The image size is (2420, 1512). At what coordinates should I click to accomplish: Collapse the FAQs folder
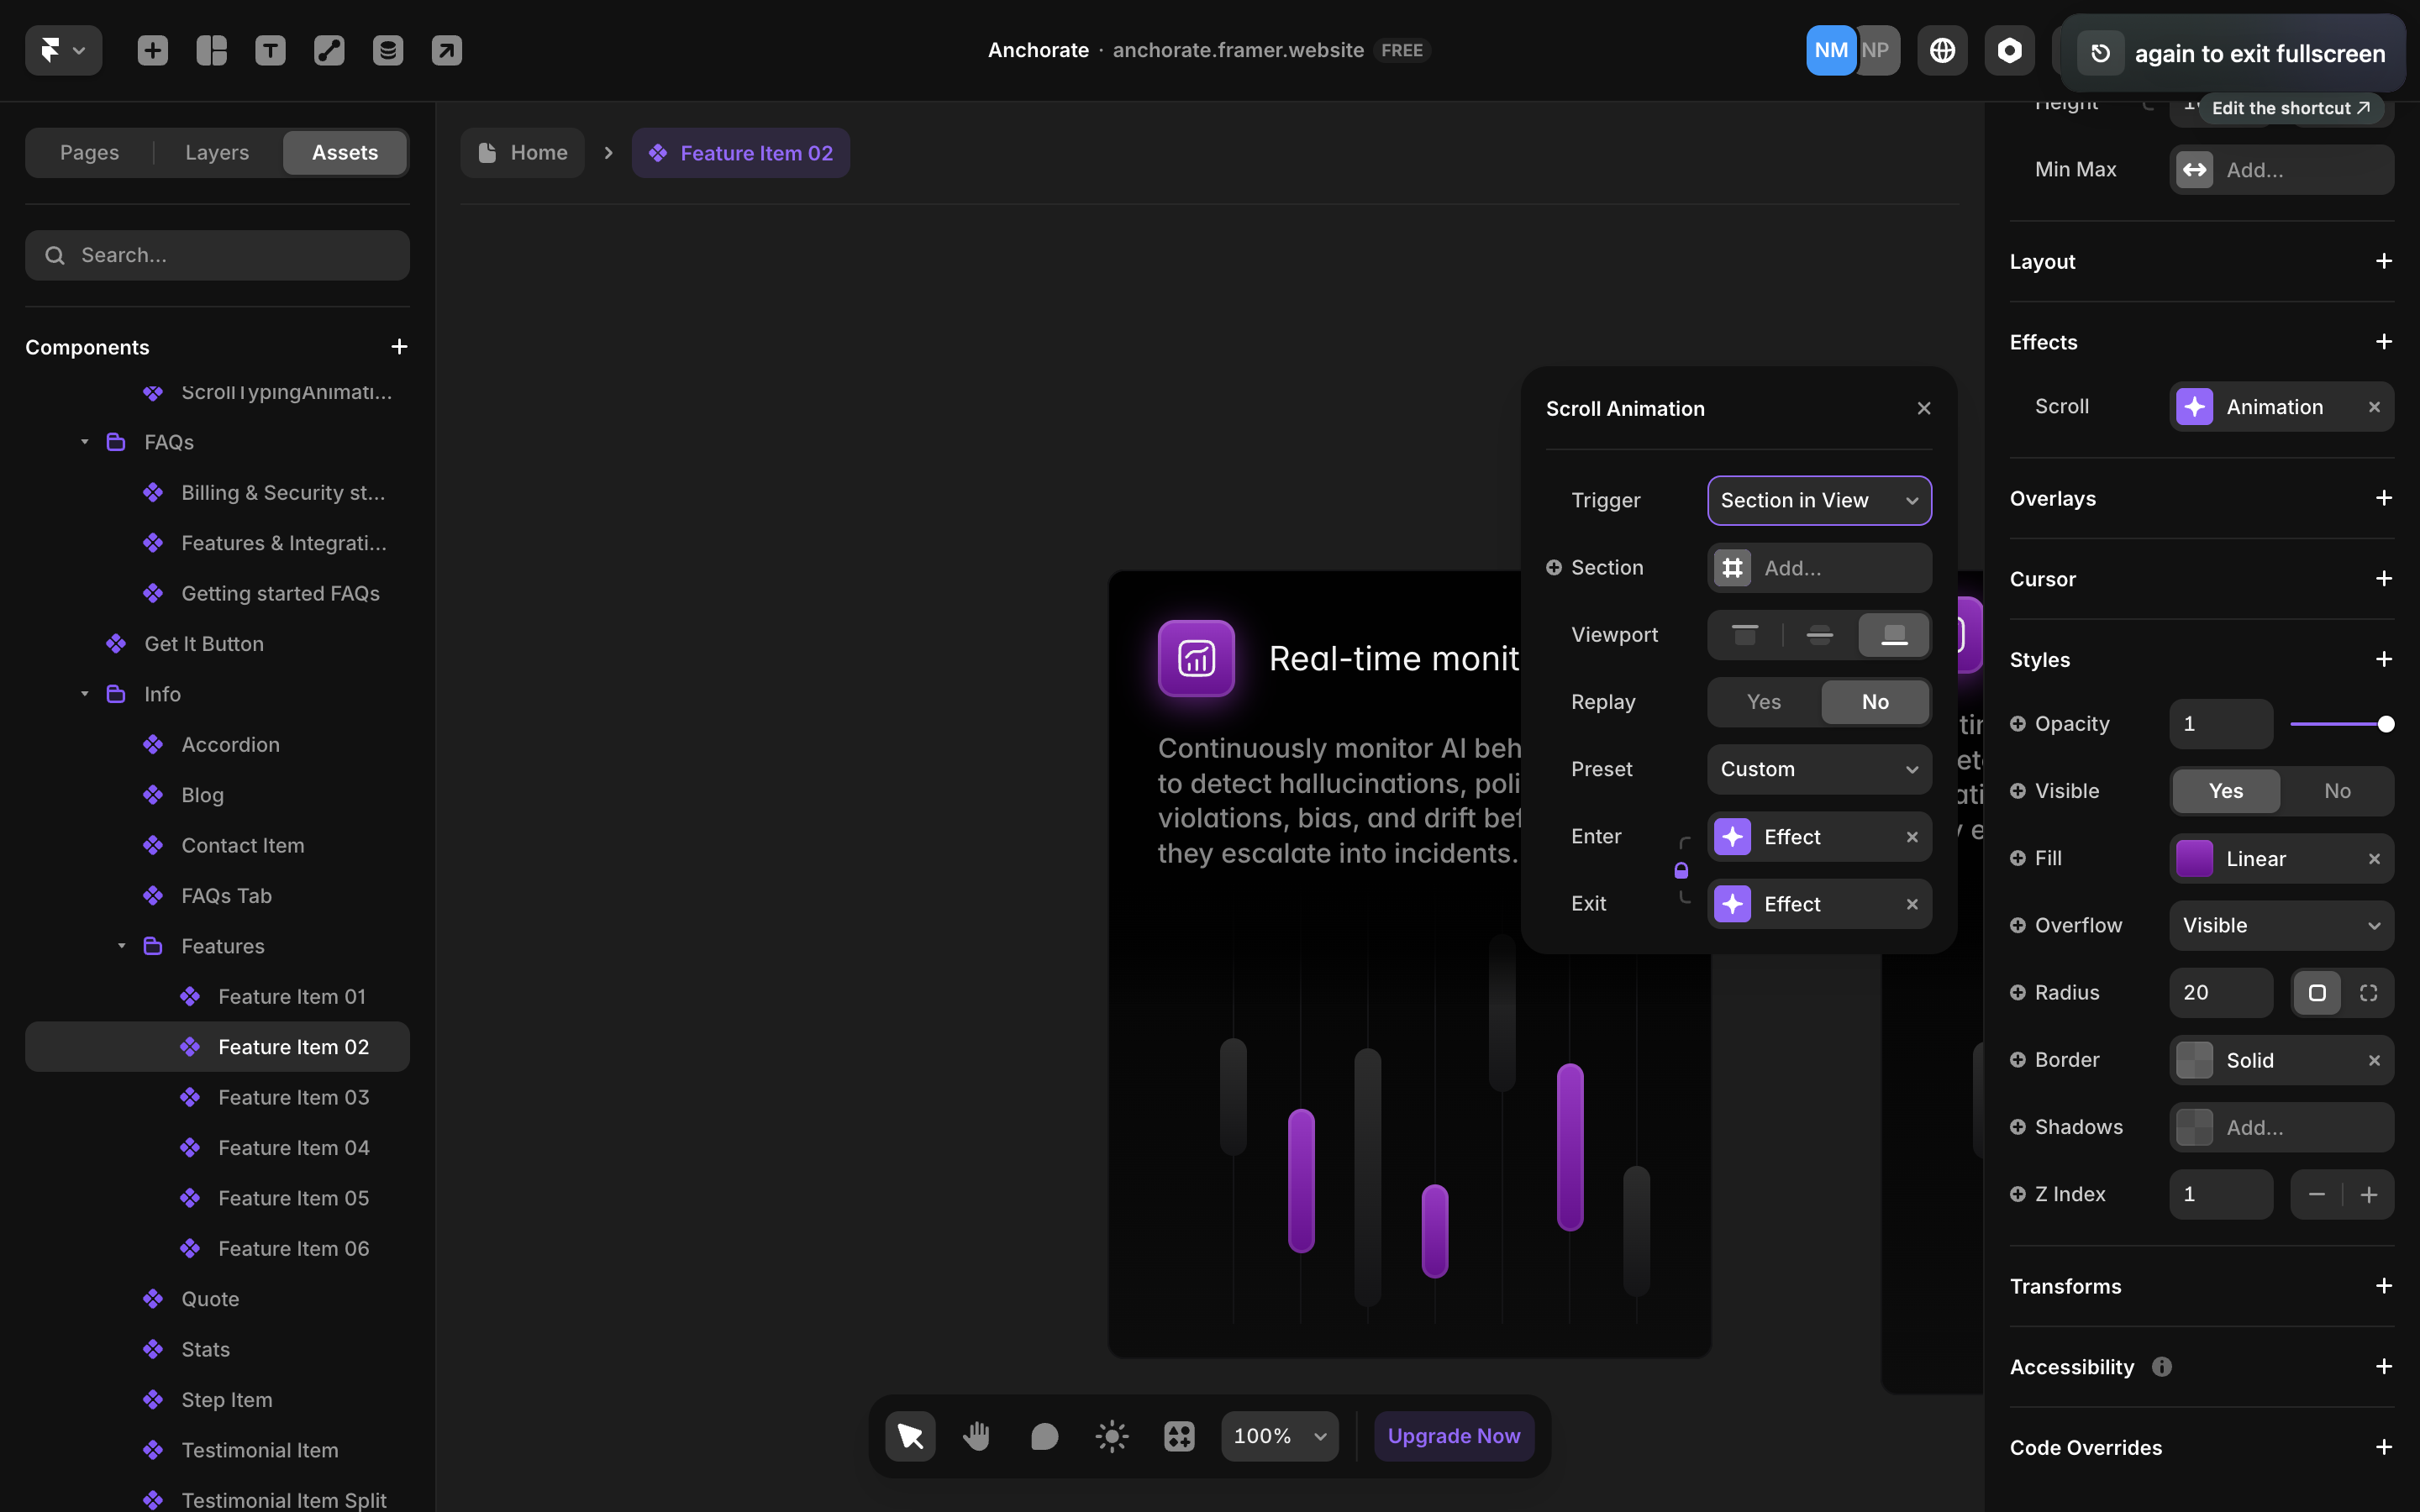(x=85, y=442)
